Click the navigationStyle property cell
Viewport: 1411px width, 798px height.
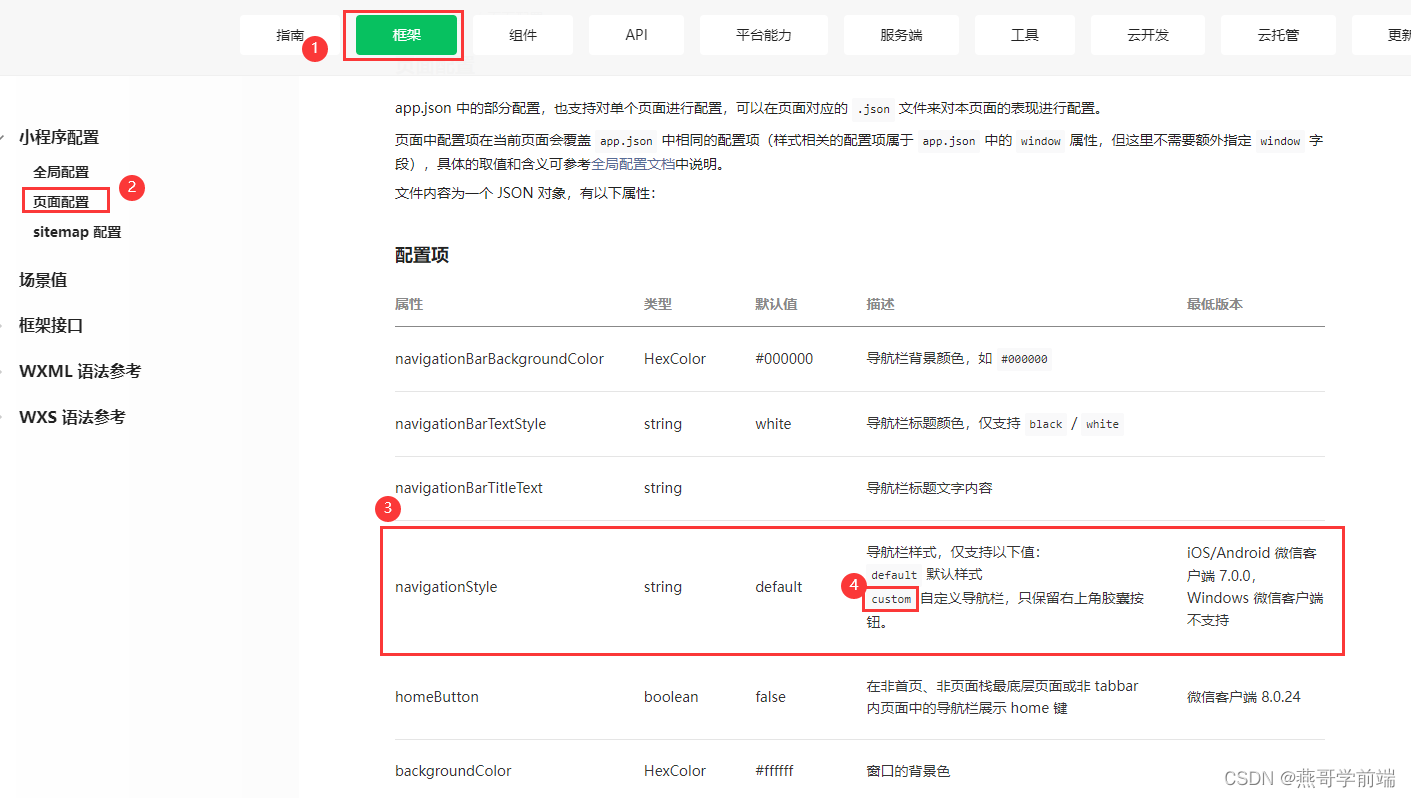pos(446,587)
